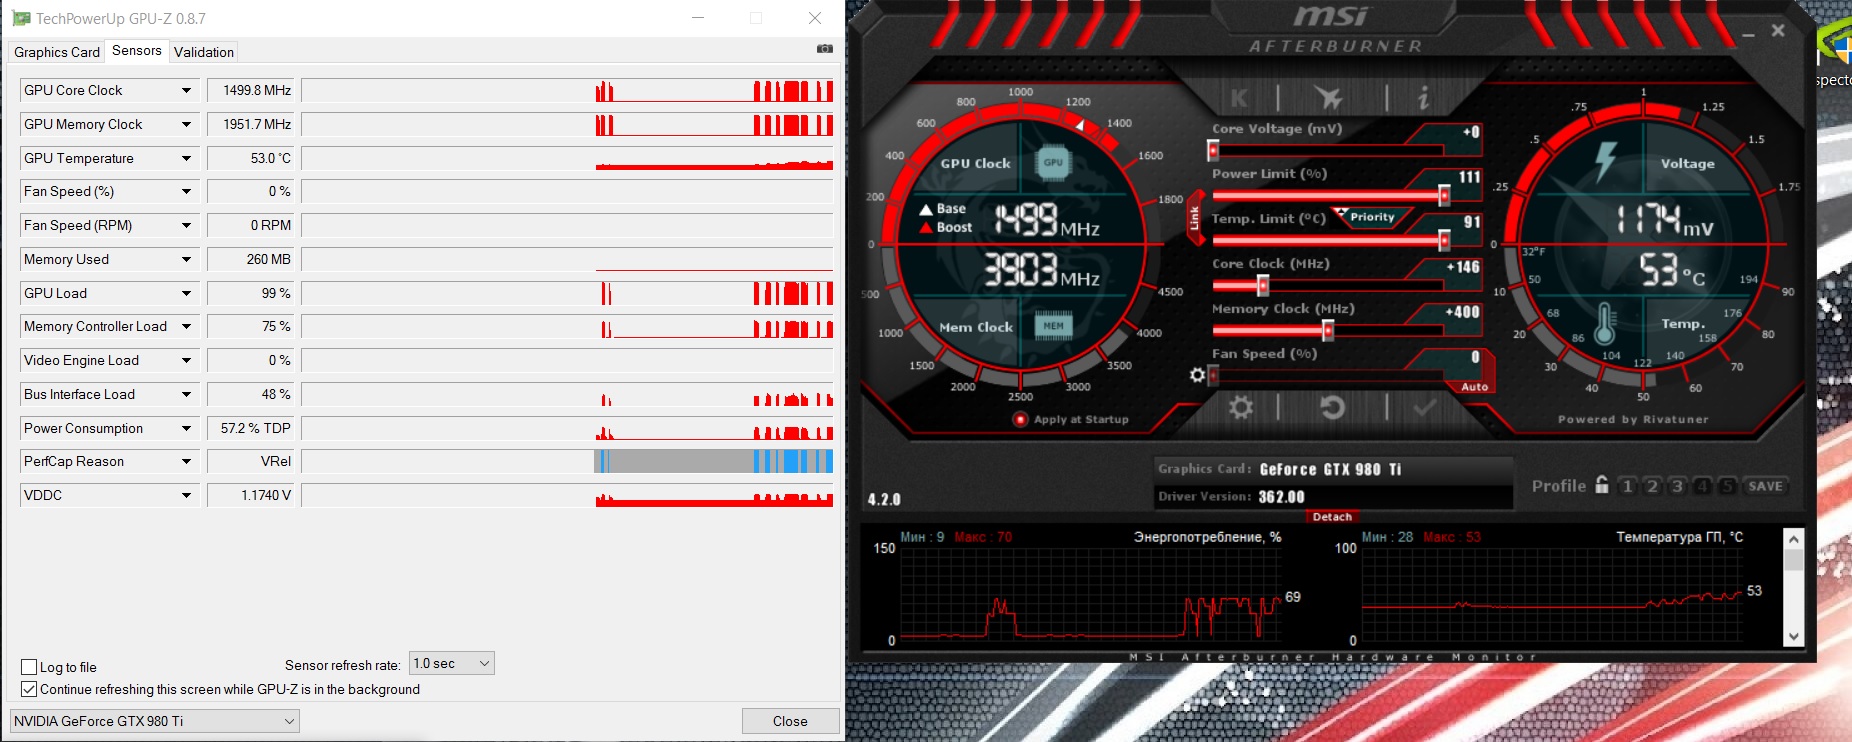This screenshot has height=742, width=1852.
Task: Toggle Apply at Startup option
Action: pos(1021,419)
